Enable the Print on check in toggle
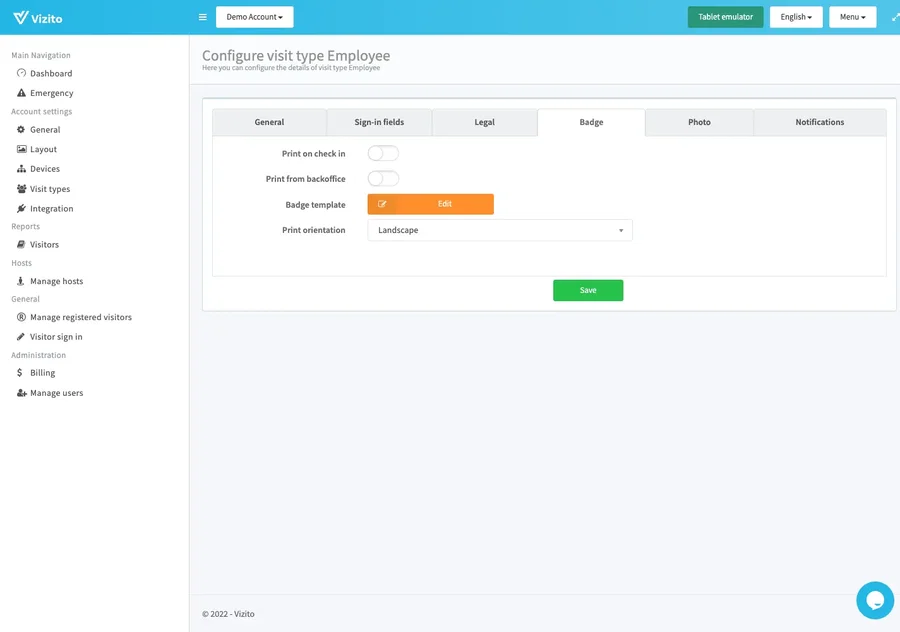This screenshot has width=900, height=632. tap(383, 154)
